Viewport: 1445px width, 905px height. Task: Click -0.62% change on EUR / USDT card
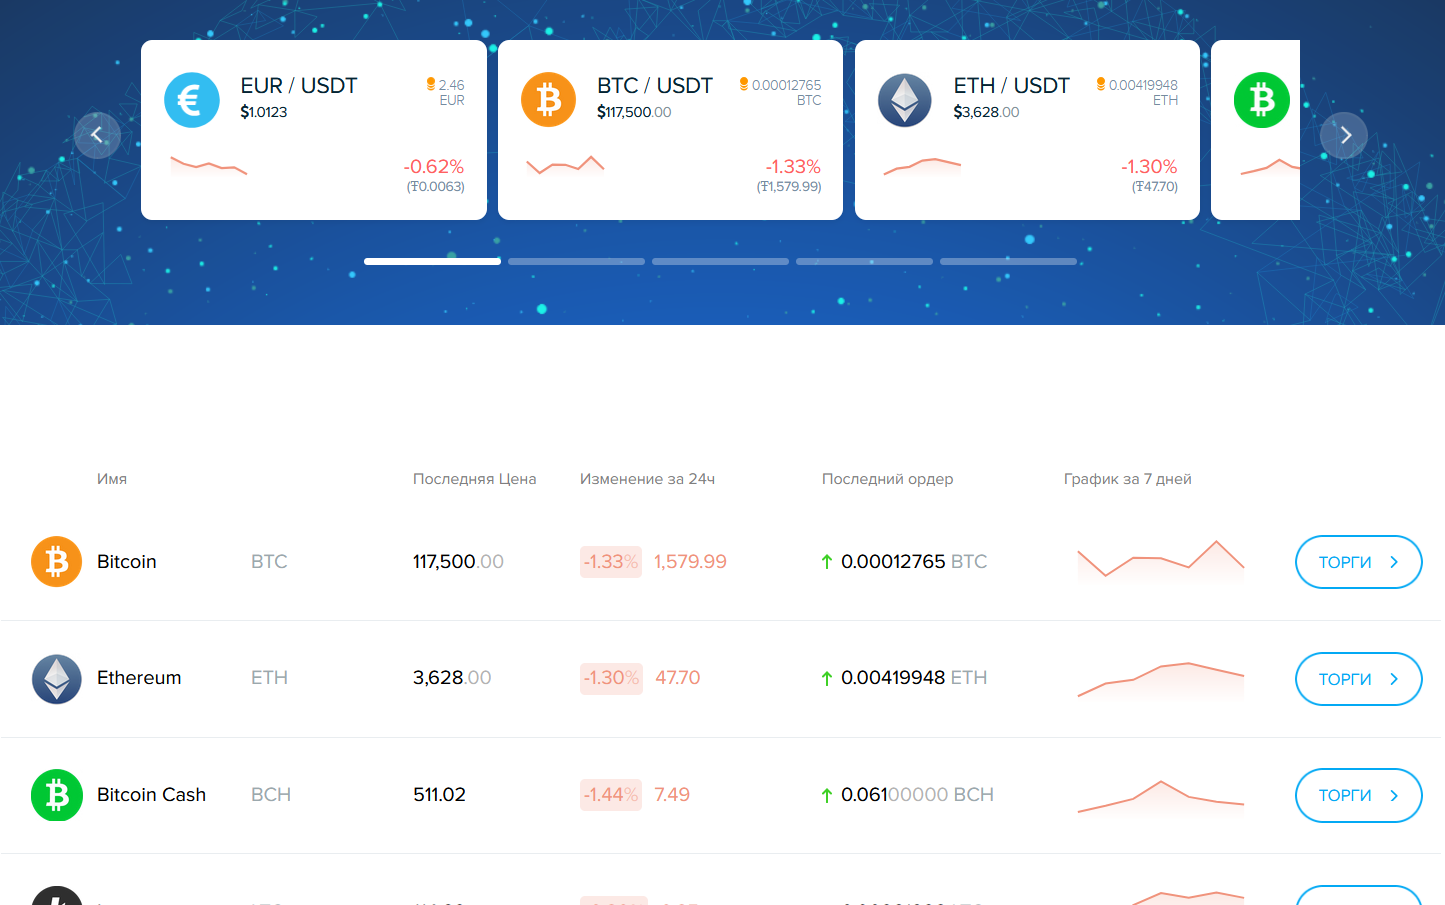coord(434,166)
